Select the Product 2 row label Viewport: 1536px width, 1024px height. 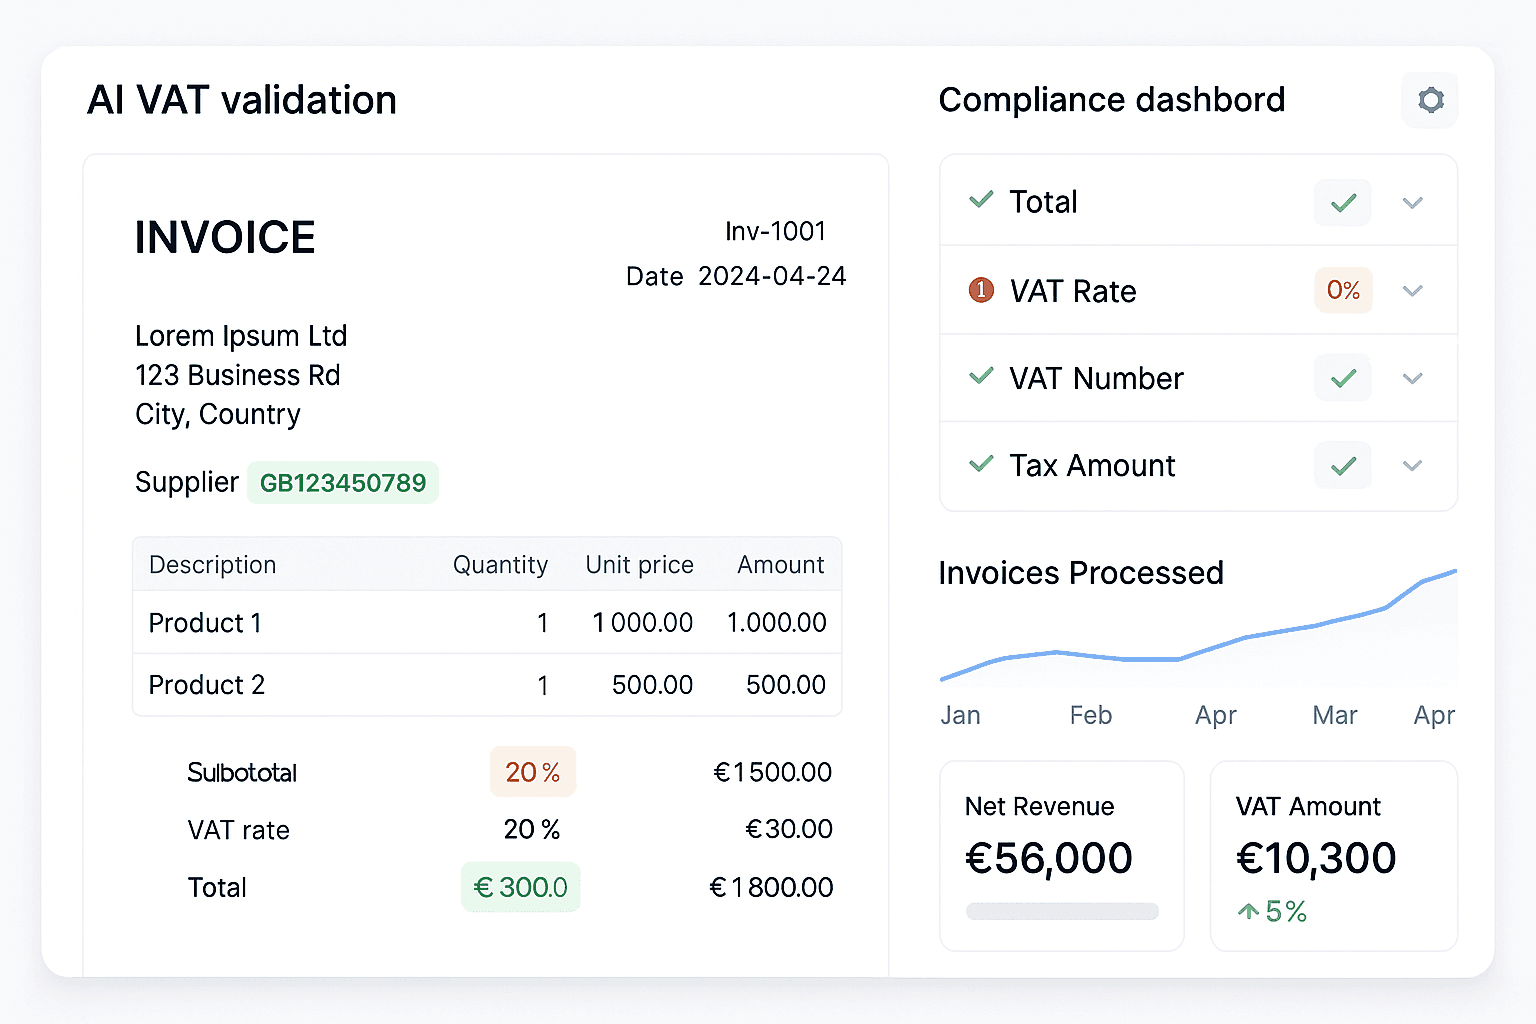click(x=207, y=685)
